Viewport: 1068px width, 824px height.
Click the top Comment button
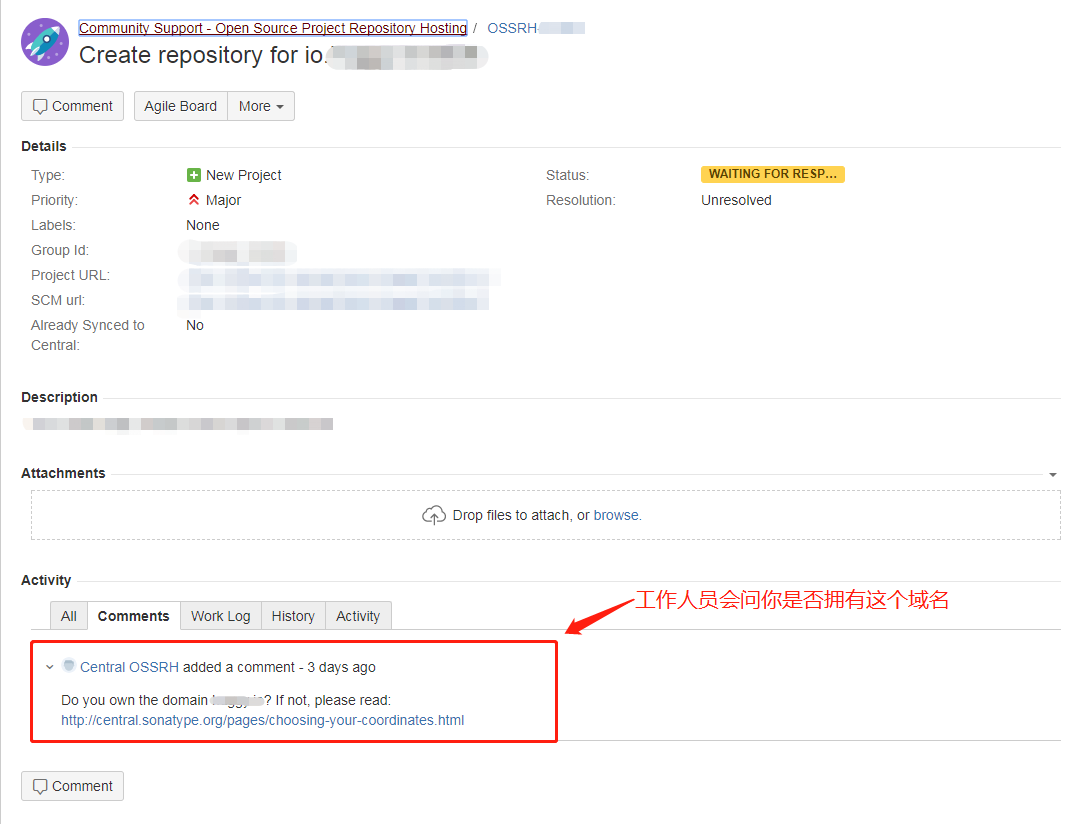click(x=72, y=106)
